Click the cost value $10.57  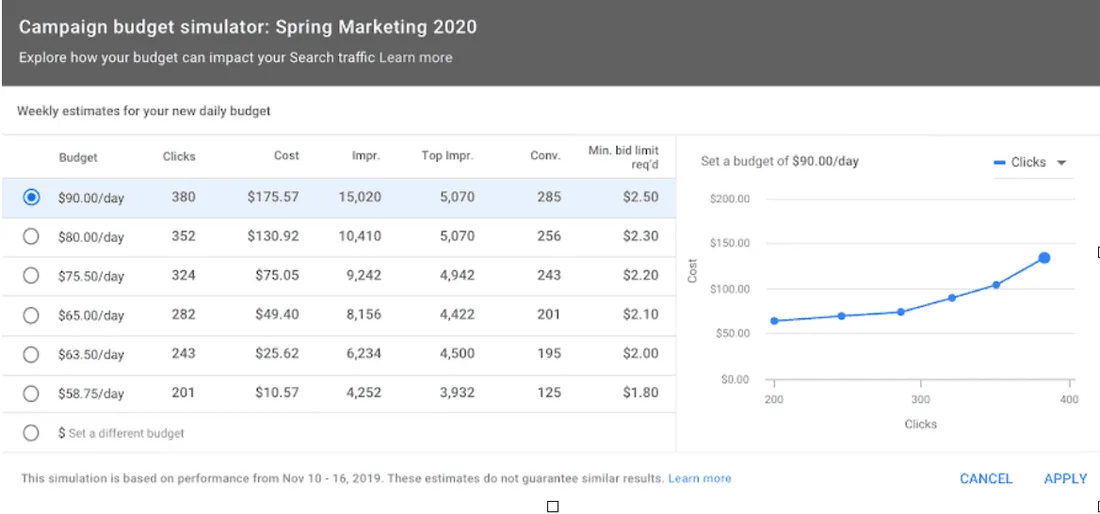(277, 393)
